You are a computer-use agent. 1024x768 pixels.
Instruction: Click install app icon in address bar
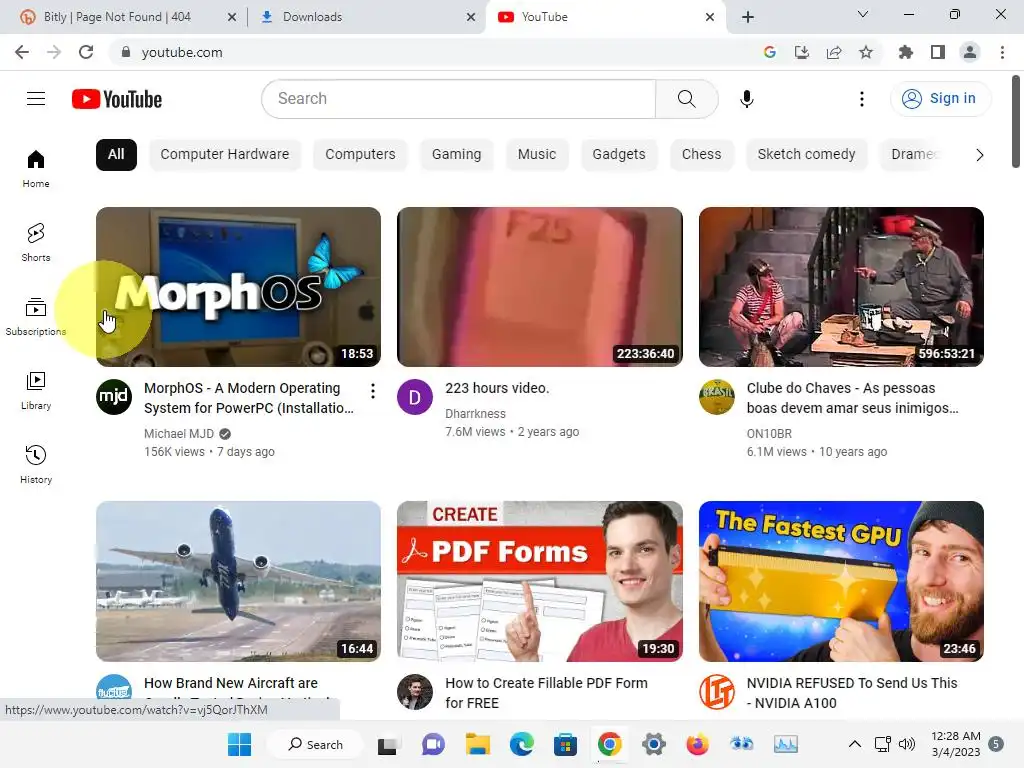[x=801, y=52]
